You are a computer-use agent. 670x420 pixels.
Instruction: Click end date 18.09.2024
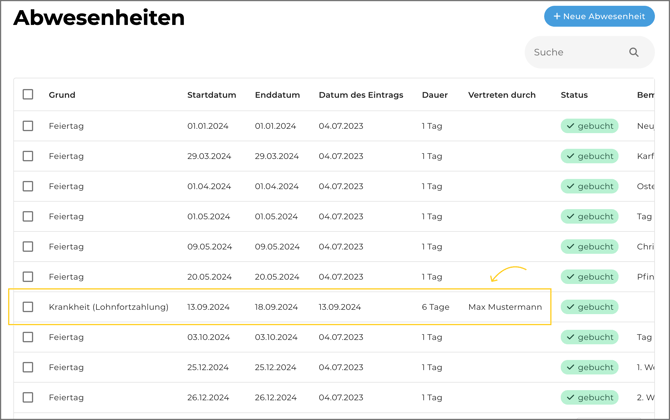click(x=276, y=307)
